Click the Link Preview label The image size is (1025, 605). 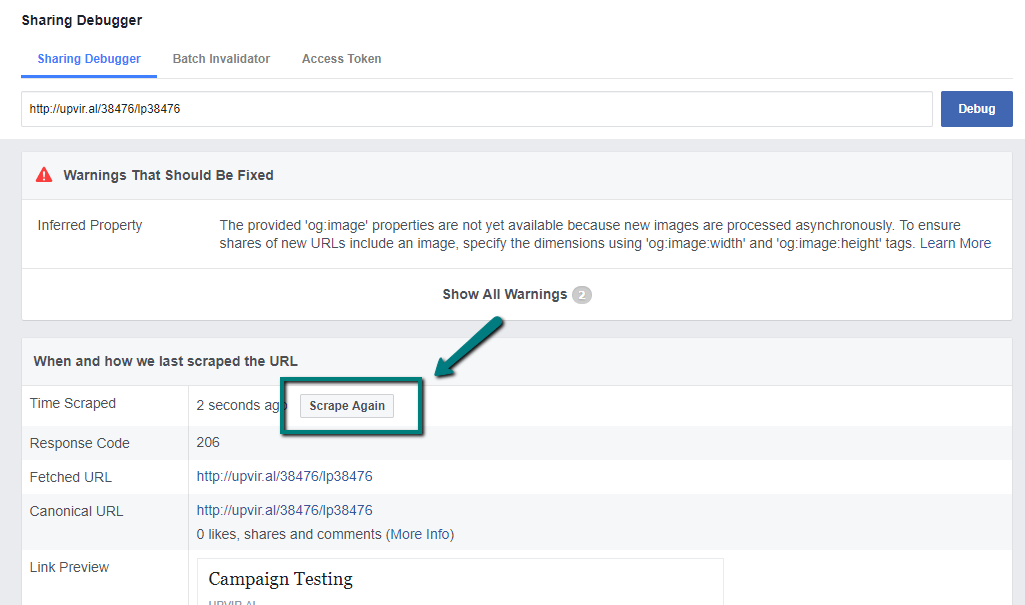point(69,567)
